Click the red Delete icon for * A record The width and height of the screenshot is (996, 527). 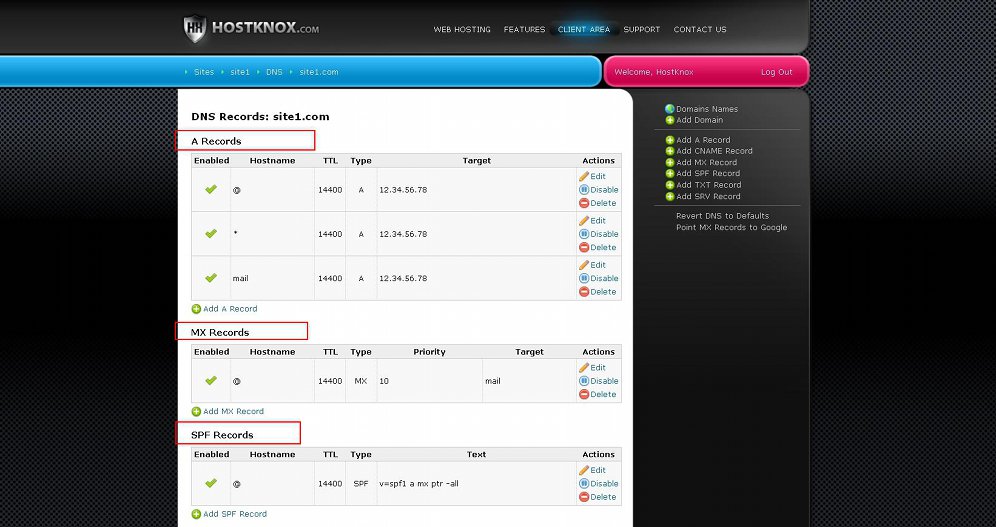point(584,248)
